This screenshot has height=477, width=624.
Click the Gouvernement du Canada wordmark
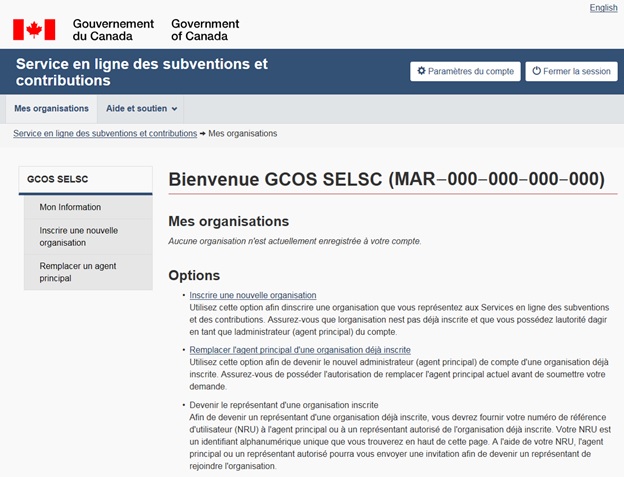(x=113, y=30)
